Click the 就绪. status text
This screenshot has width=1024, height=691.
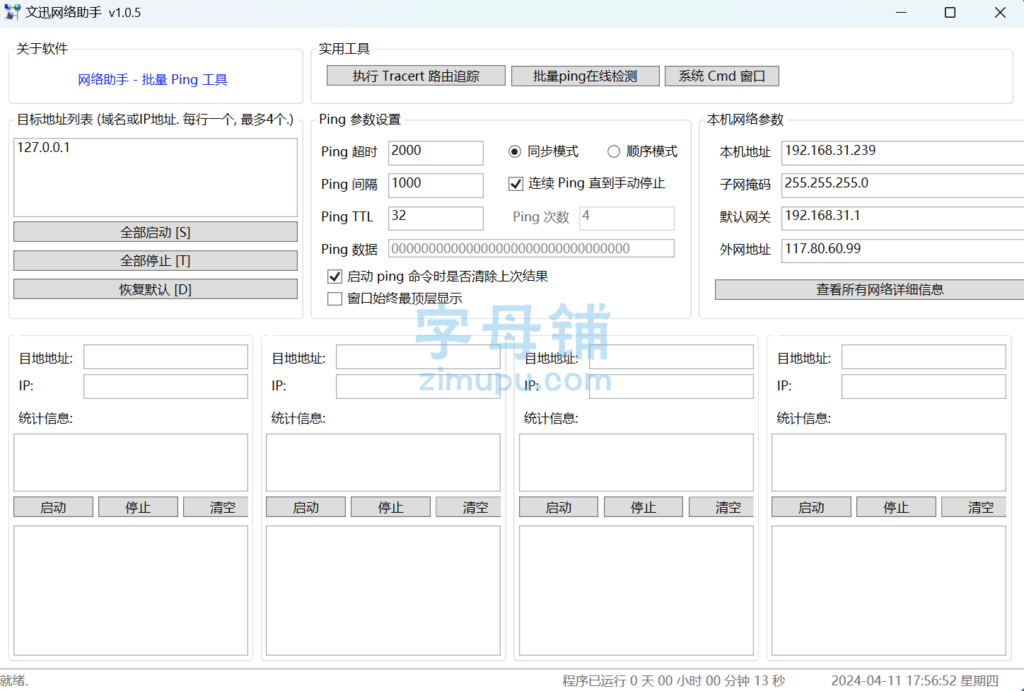[x=14, y=681]
